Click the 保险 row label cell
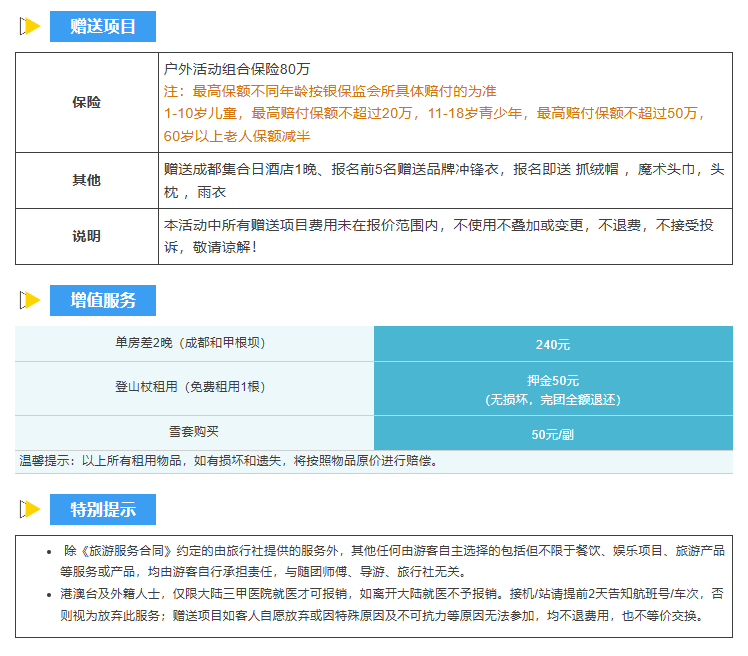 (x=87, y=102)
